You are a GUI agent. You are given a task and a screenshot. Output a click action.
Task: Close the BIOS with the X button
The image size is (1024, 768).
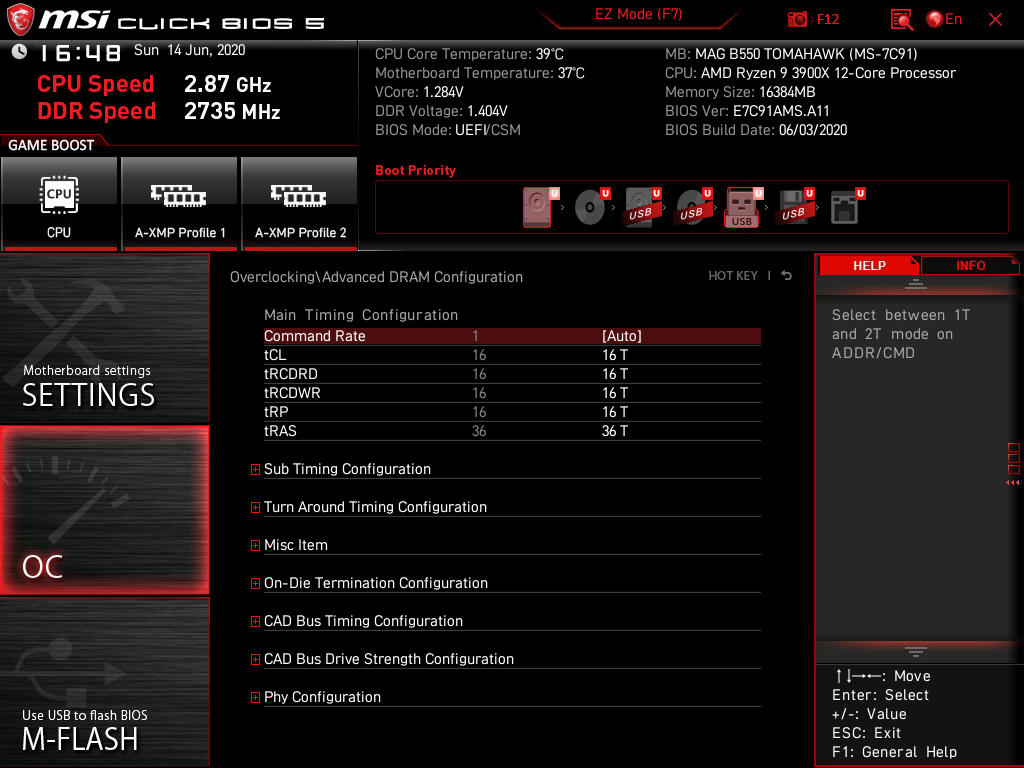click(x=995, y=20)
